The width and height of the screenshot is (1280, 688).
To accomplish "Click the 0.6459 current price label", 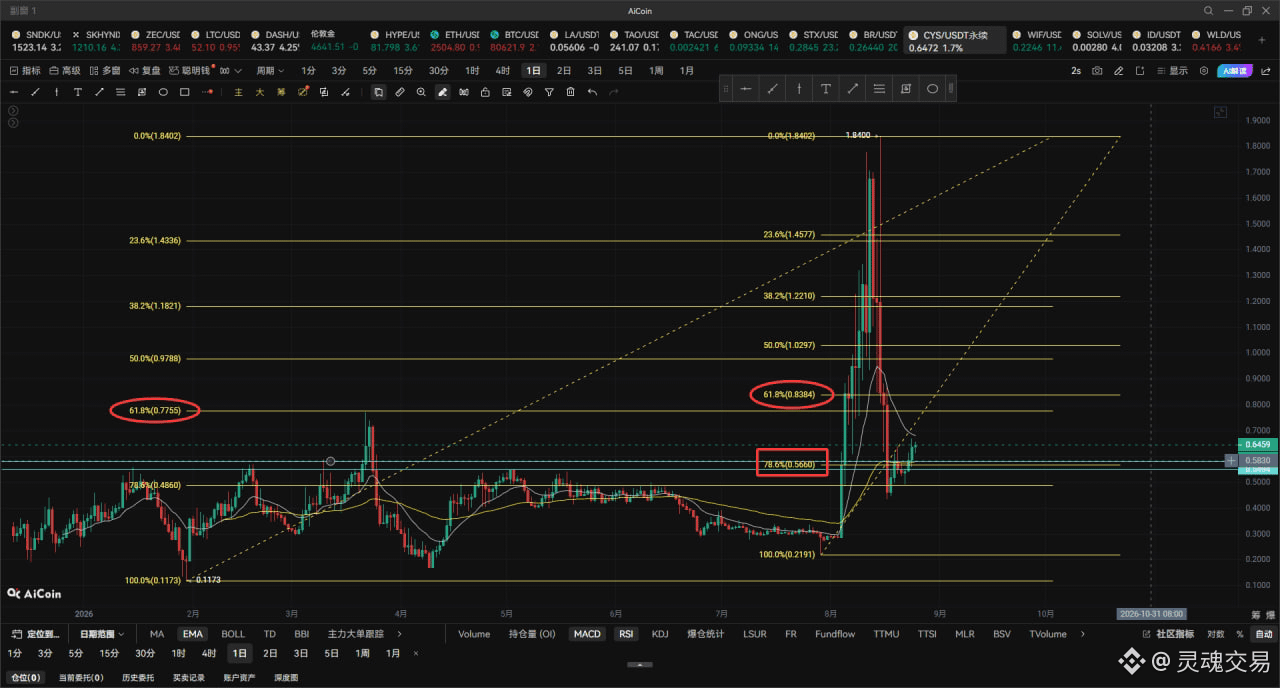I will point(1257,443).
